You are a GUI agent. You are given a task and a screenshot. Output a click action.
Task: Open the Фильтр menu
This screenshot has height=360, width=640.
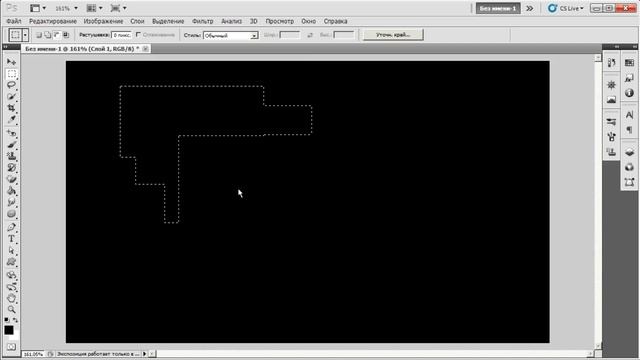[202, 21]
